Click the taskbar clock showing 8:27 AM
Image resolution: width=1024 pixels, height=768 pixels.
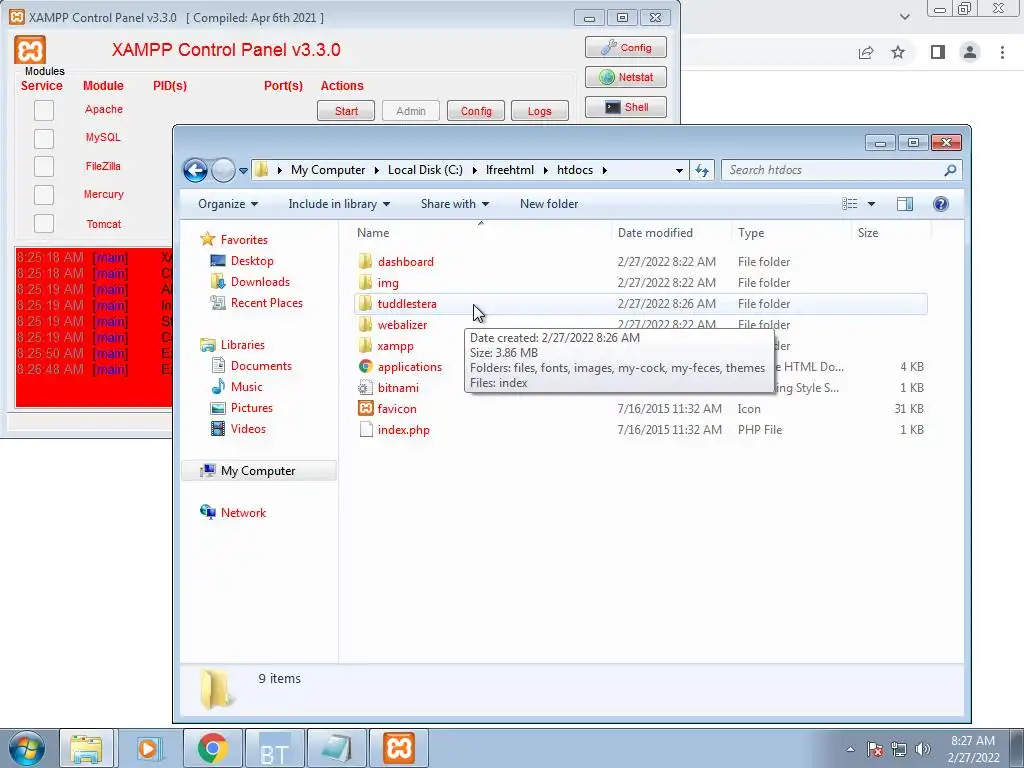click(973, 749)
